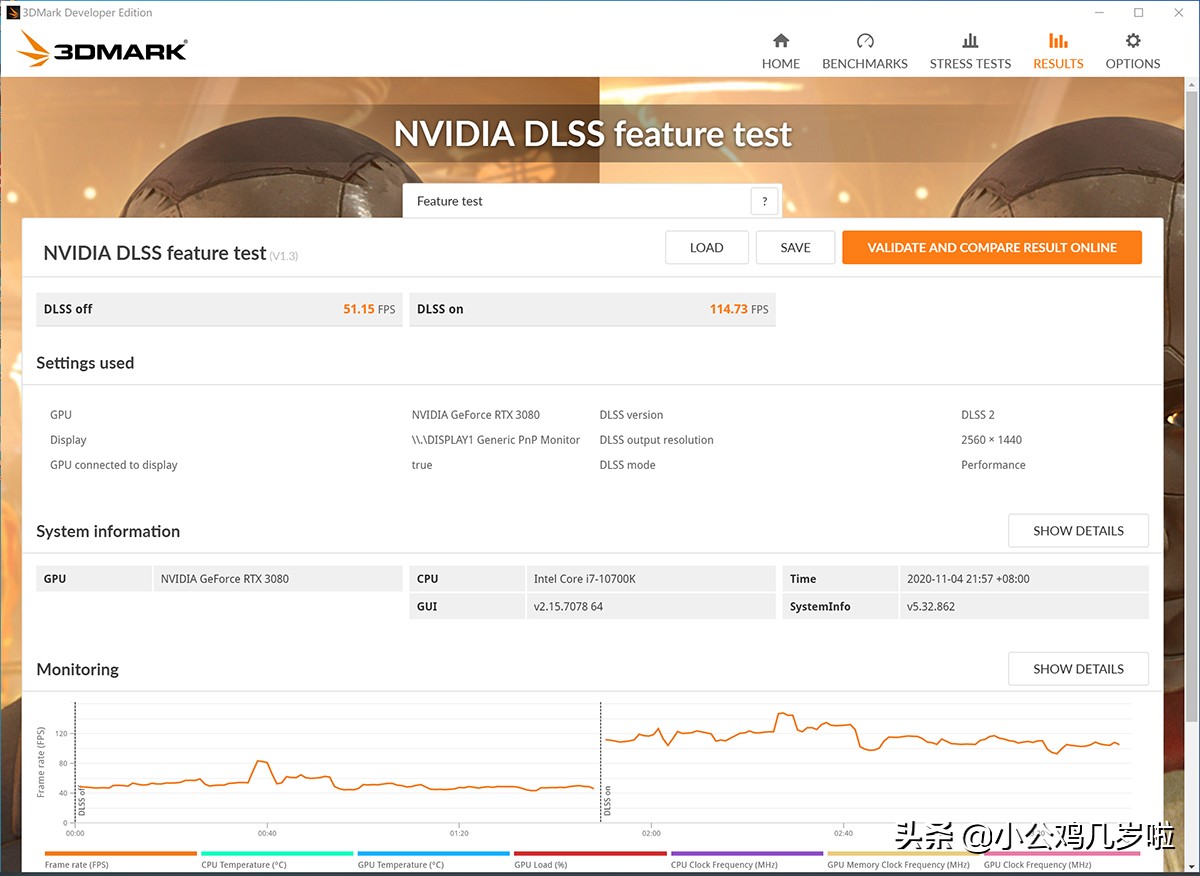Open the Benchmarks gauge icon

pos(865,41)
